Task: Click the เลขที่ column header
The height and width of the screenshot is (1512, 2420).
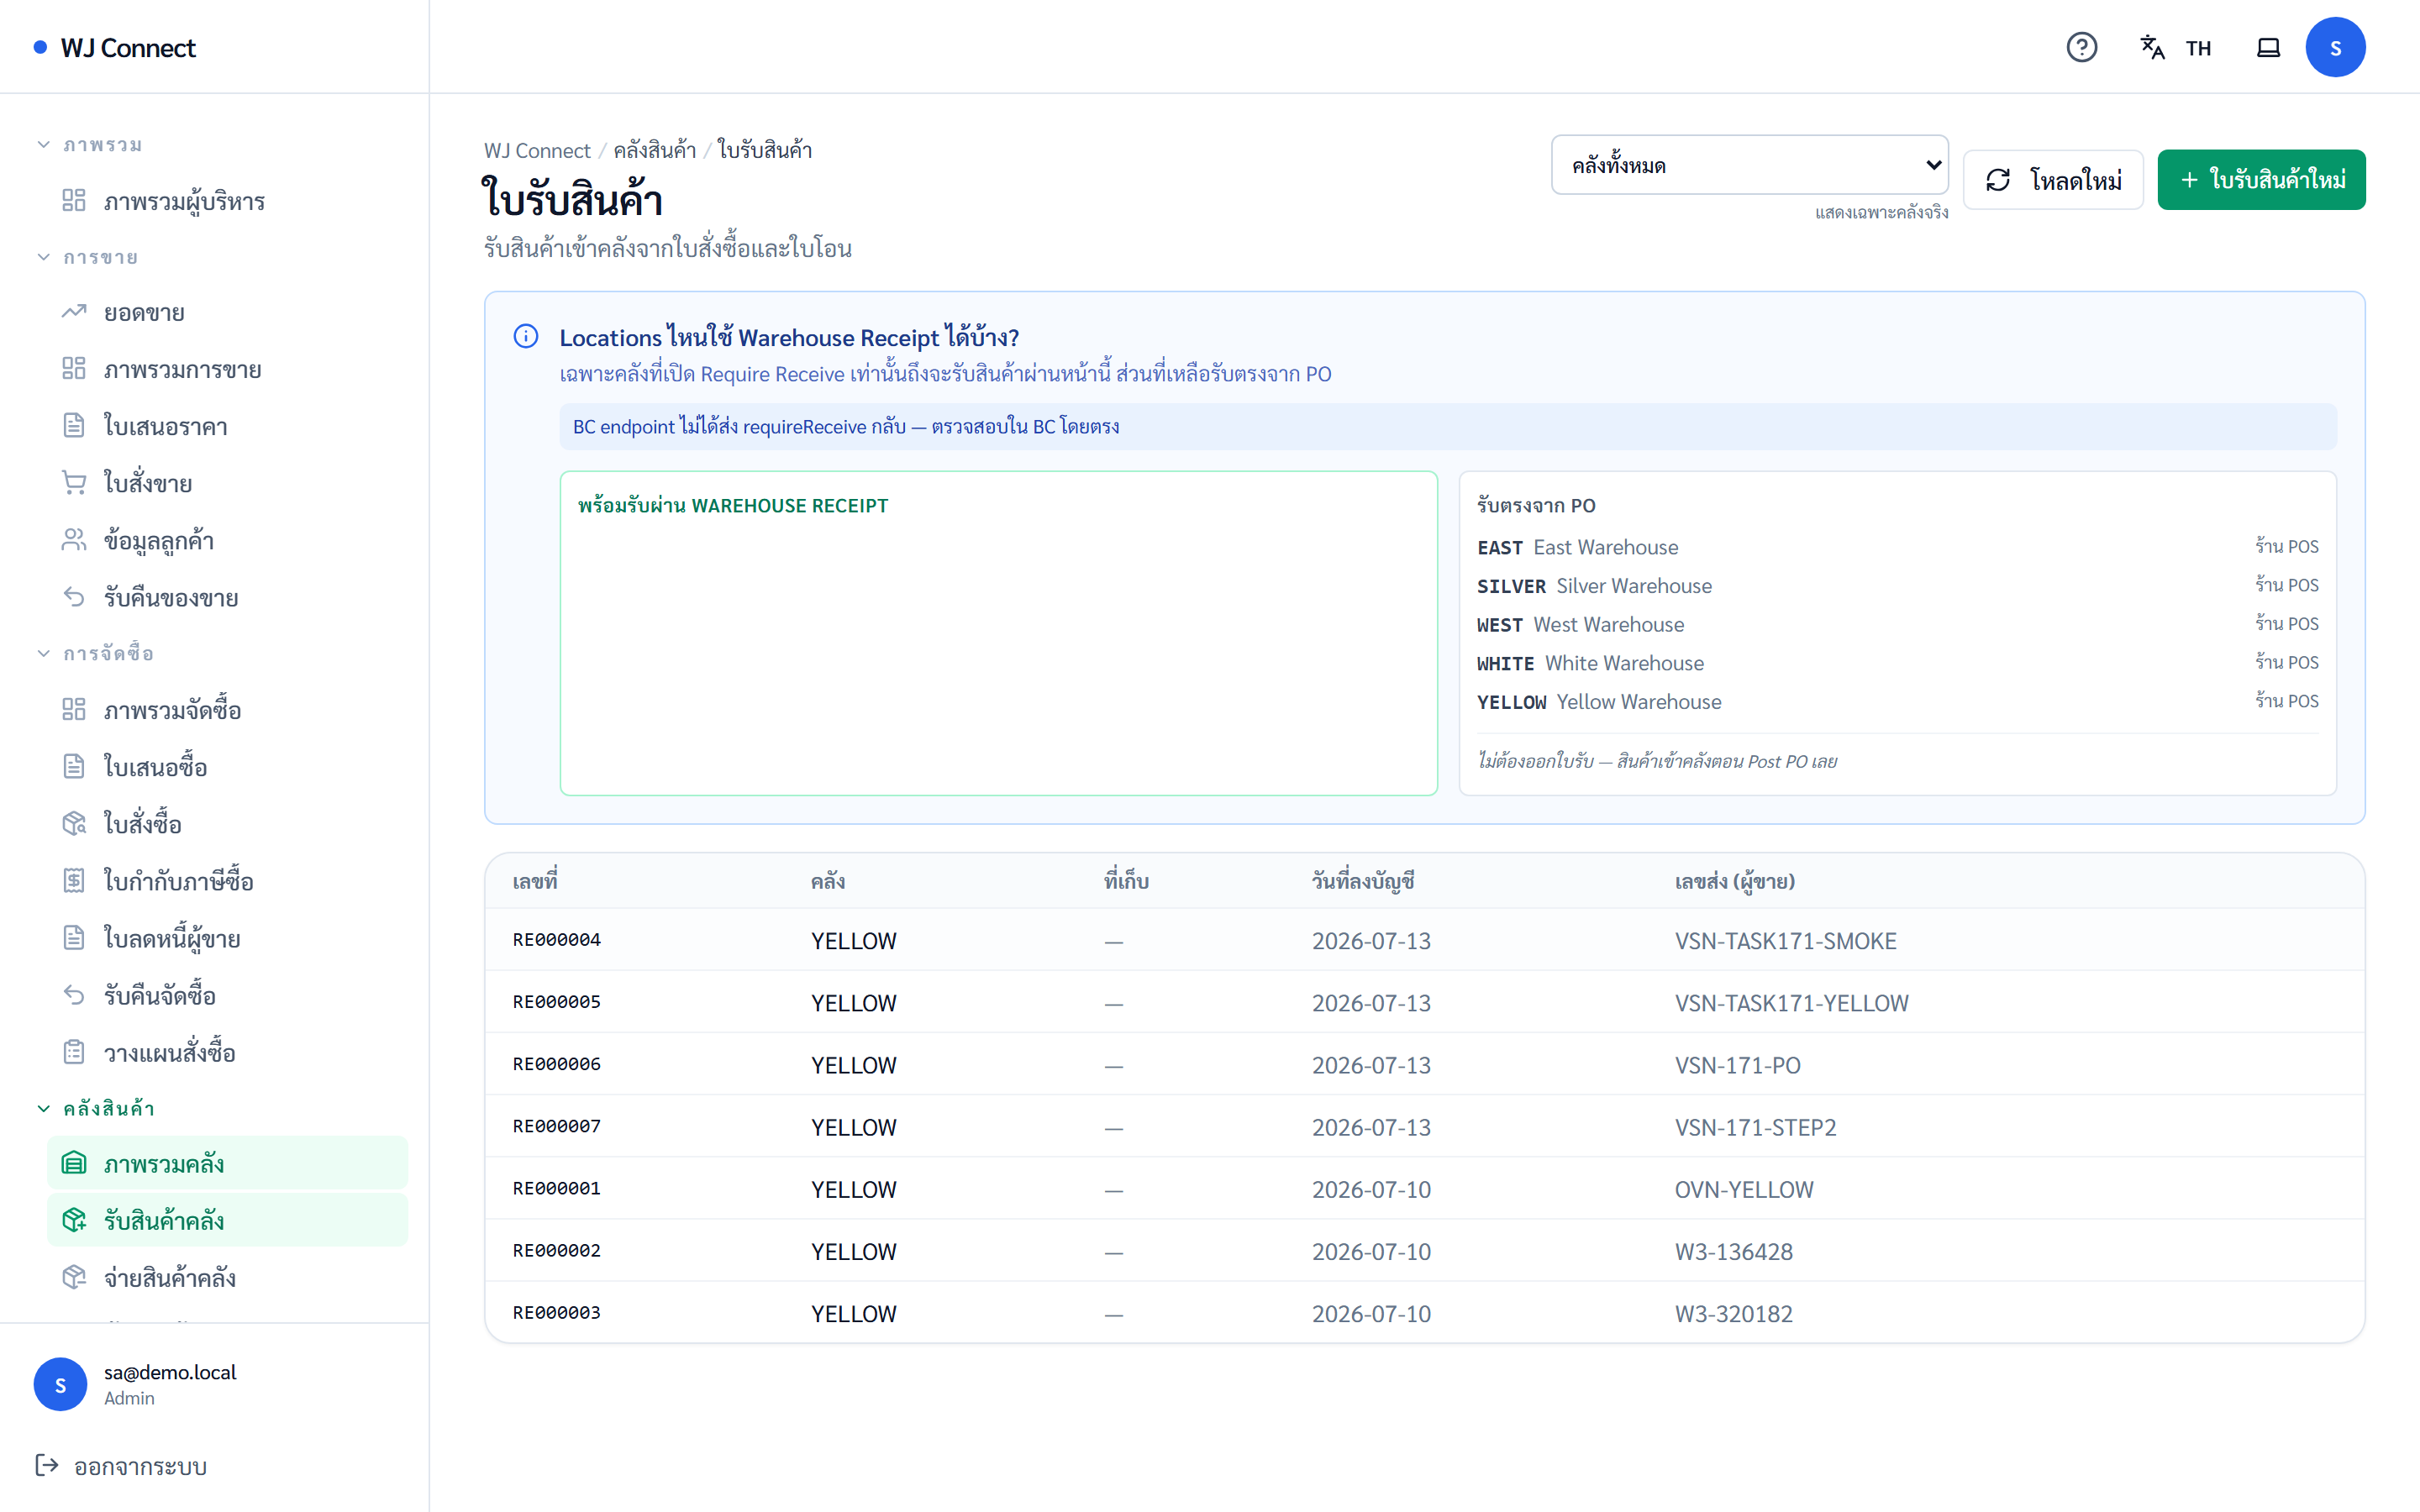Action: pos(535,881)
